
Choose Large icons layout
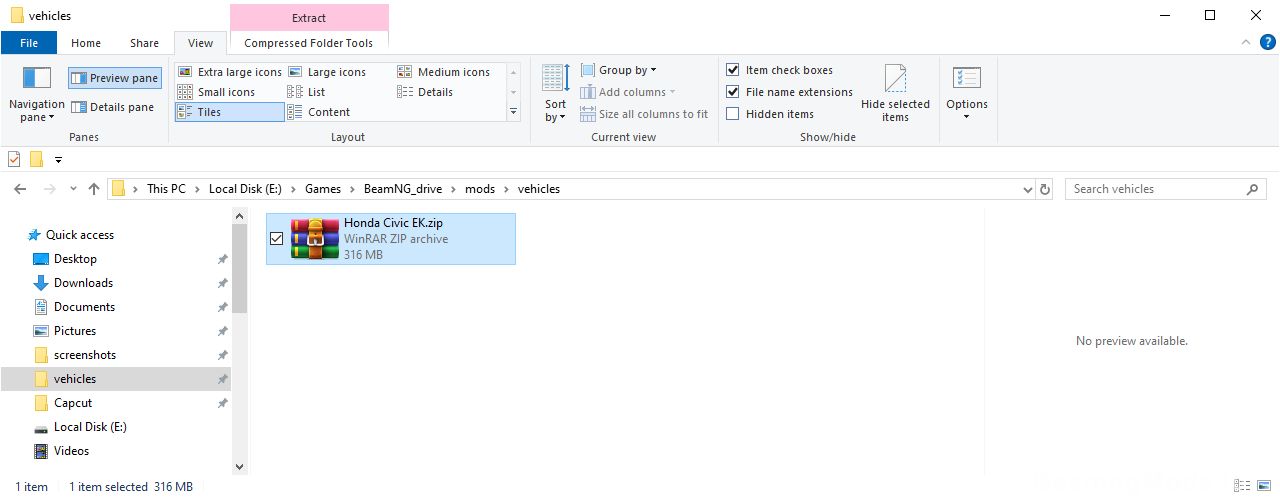pyautogui.click(x=326, y=72)
